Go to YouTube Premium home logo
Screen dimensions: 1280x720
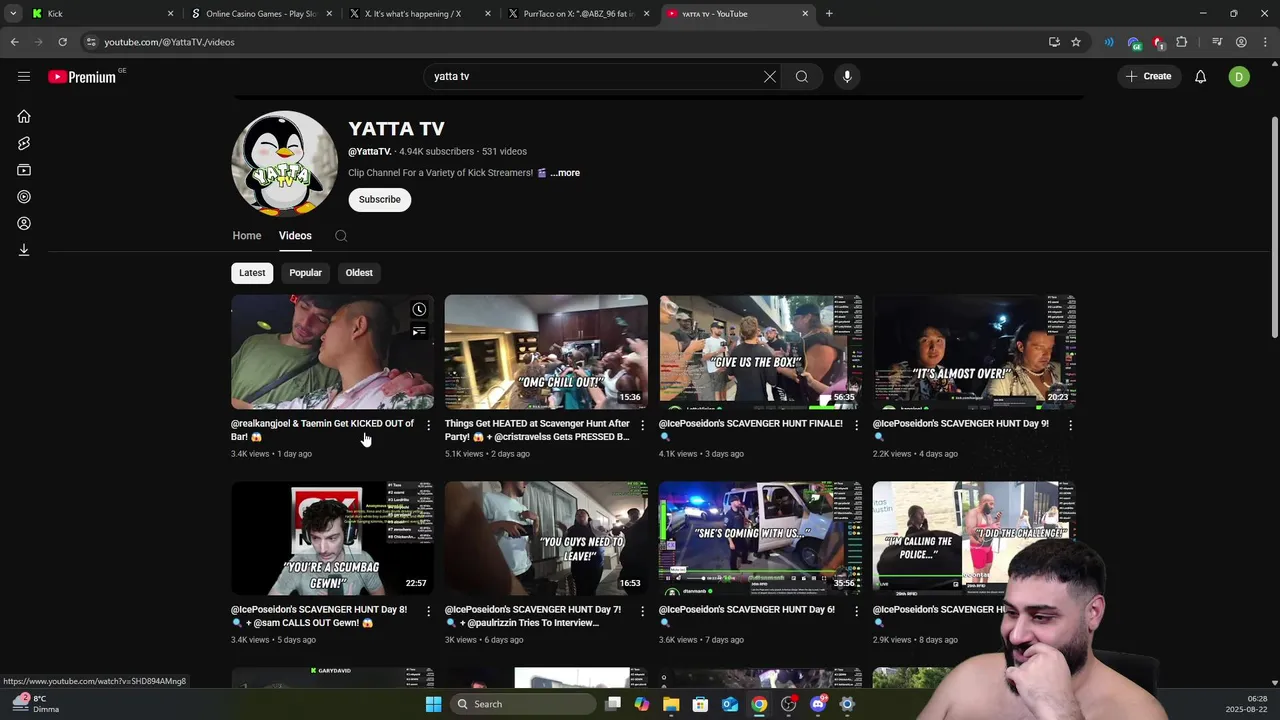tap(82, 77)
